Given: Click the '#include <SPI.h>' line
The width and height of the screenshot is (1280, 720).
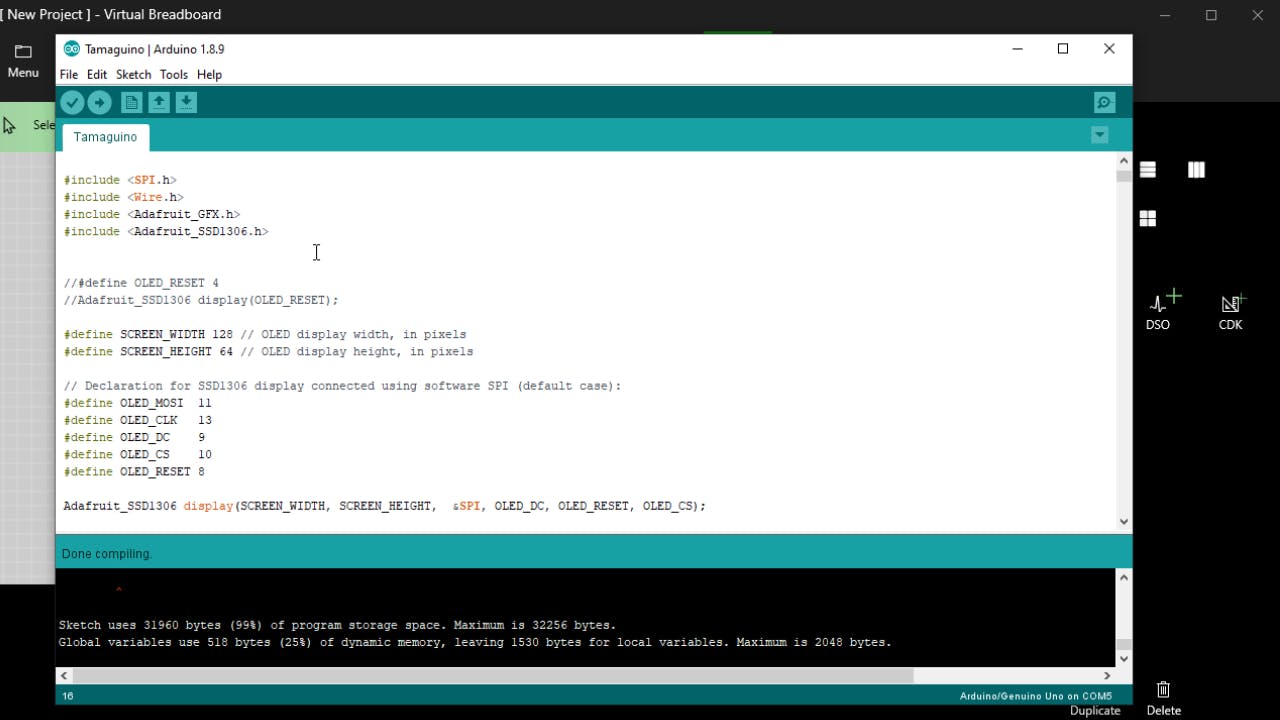Looking at the screenshot, I should 120,180.
